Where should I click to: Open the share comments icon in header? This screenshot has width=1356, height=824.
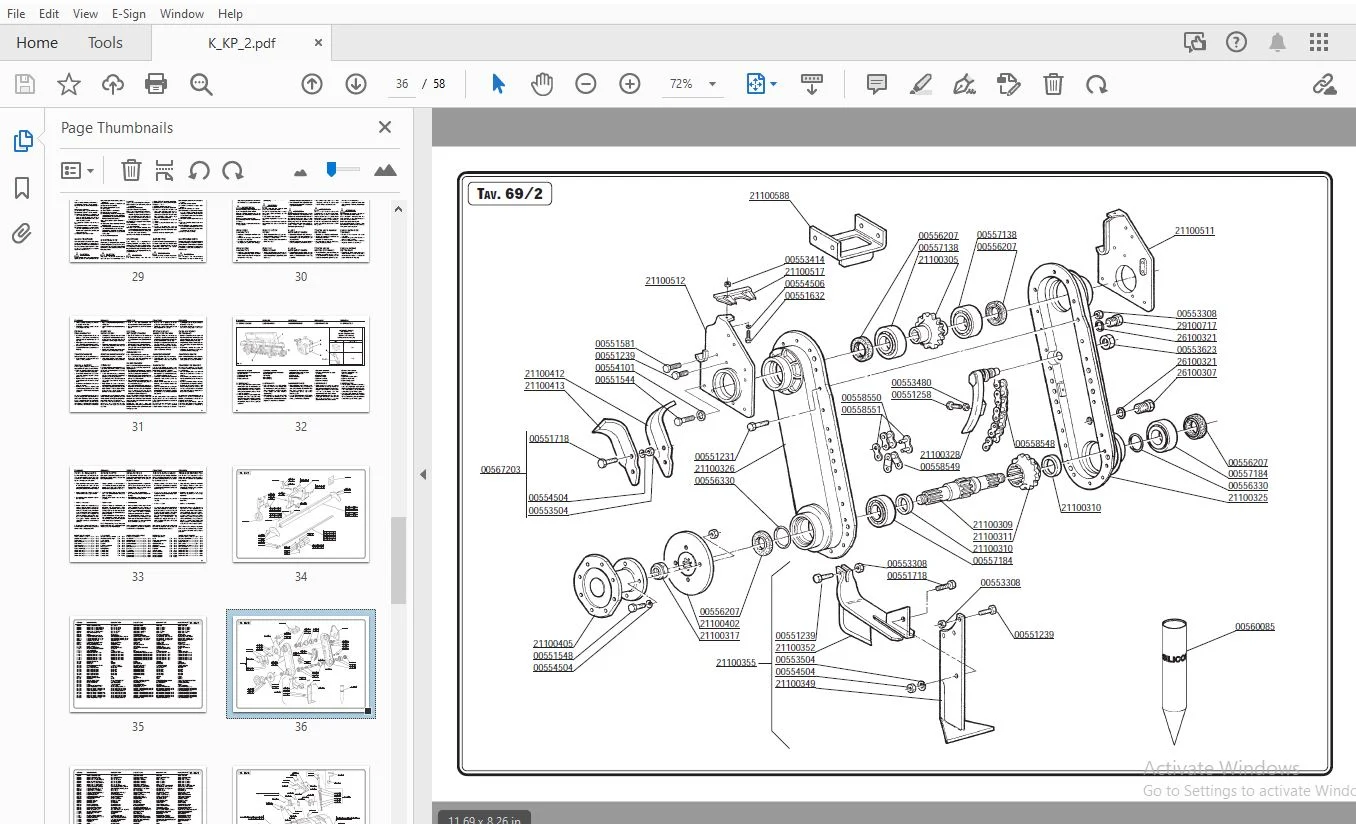click(1194, 42)
